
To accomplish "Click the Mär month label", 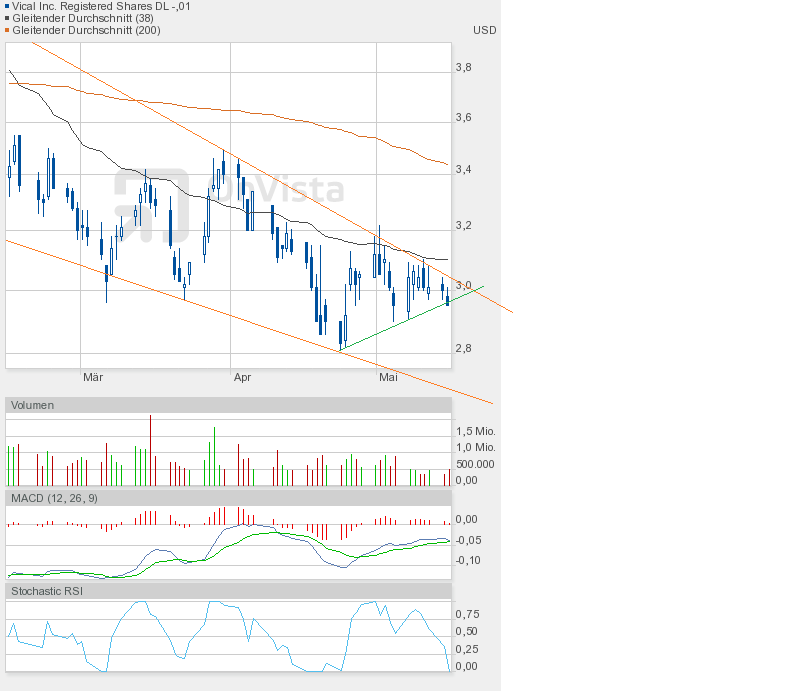I will 93,377.
